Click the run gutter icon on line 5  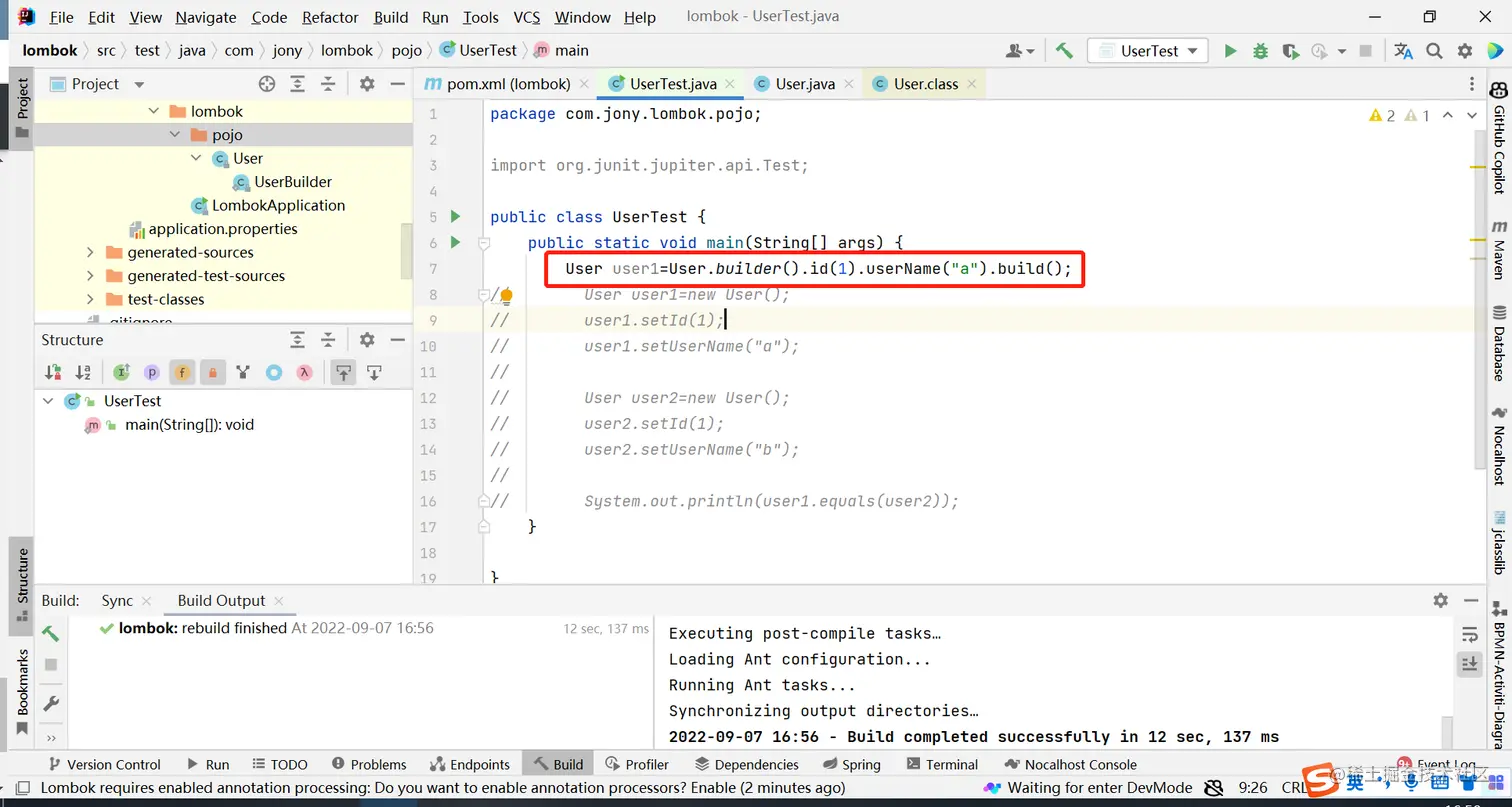pyautogui.click(x=455, y=216)
